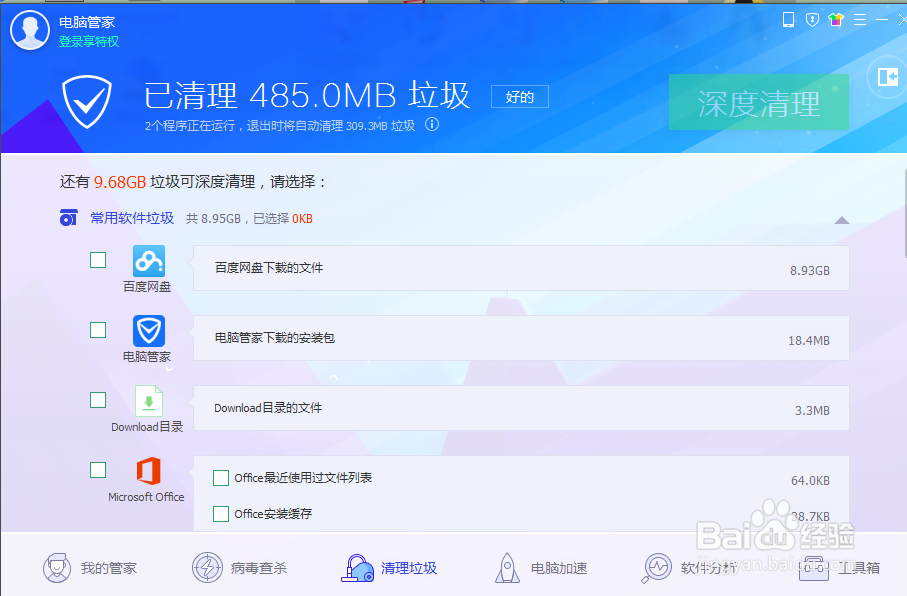
Task: Check the Download目录 checkbox
Action: click(98, 400)
